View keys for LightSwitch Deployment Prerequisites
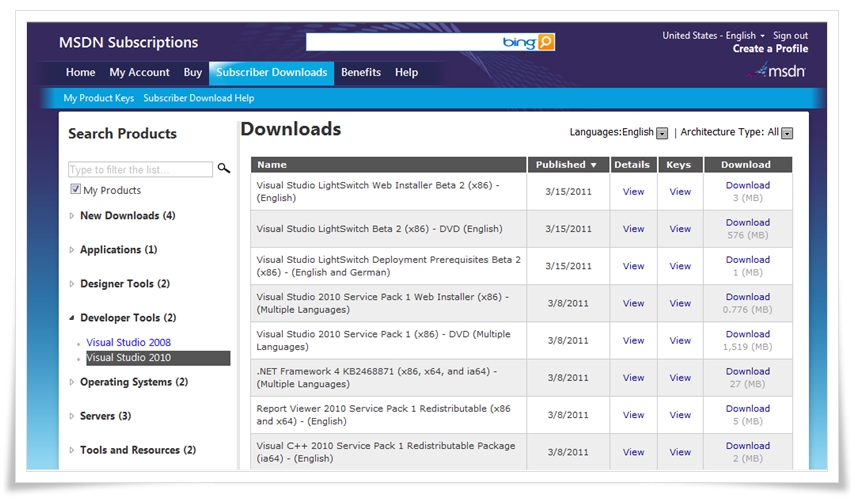The height and width of the screenshot is (499, 855). point(680,266)
